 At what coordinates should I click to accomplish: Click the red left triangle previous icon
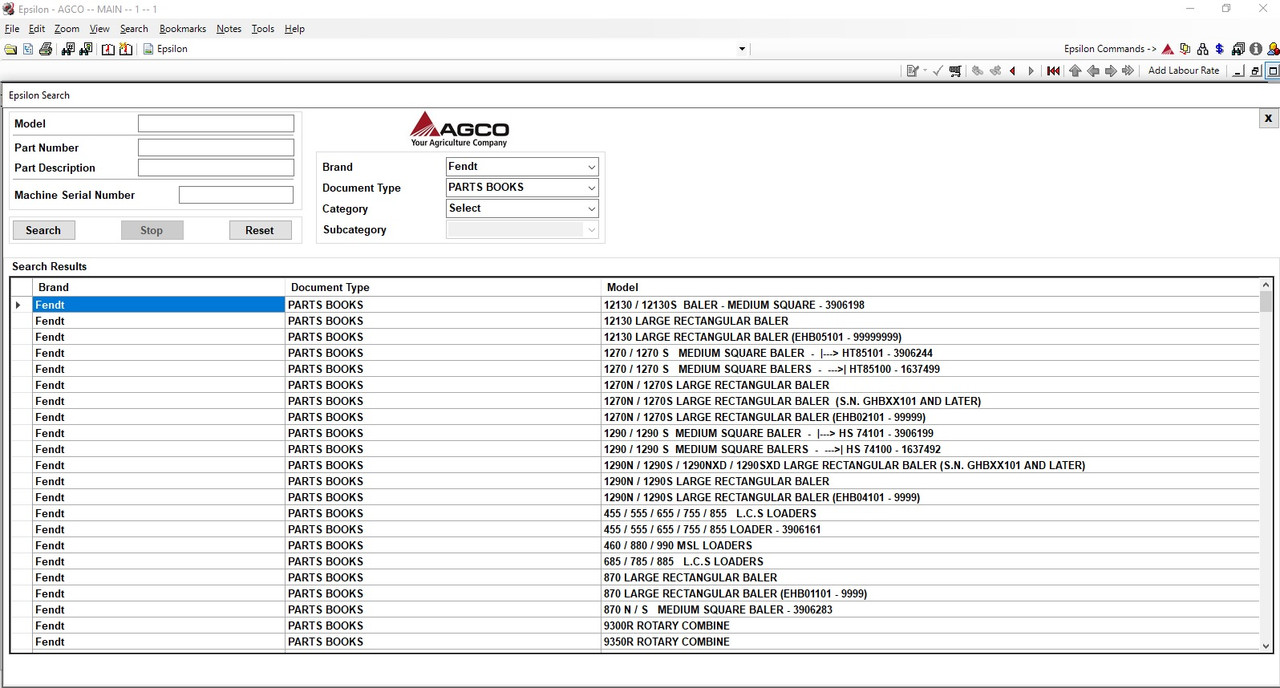click(x=1012, y=71)
